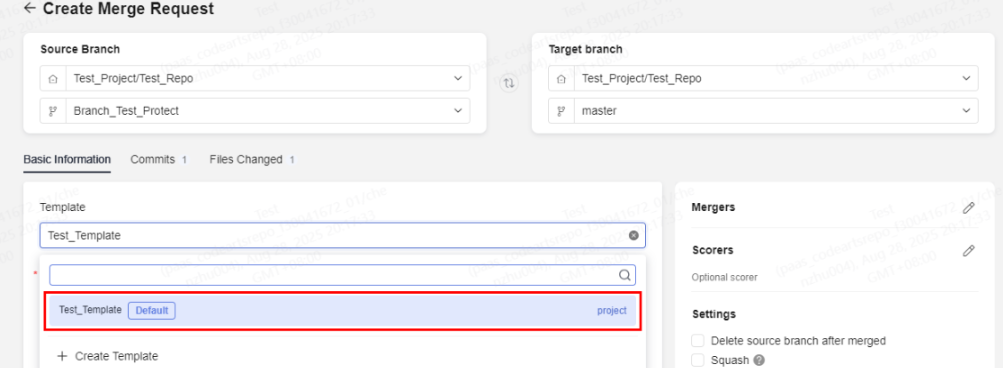This screenshot has width=1003, height=368.
Task: Open the Squash help question-mark icon
Action: tap(759, 360)
